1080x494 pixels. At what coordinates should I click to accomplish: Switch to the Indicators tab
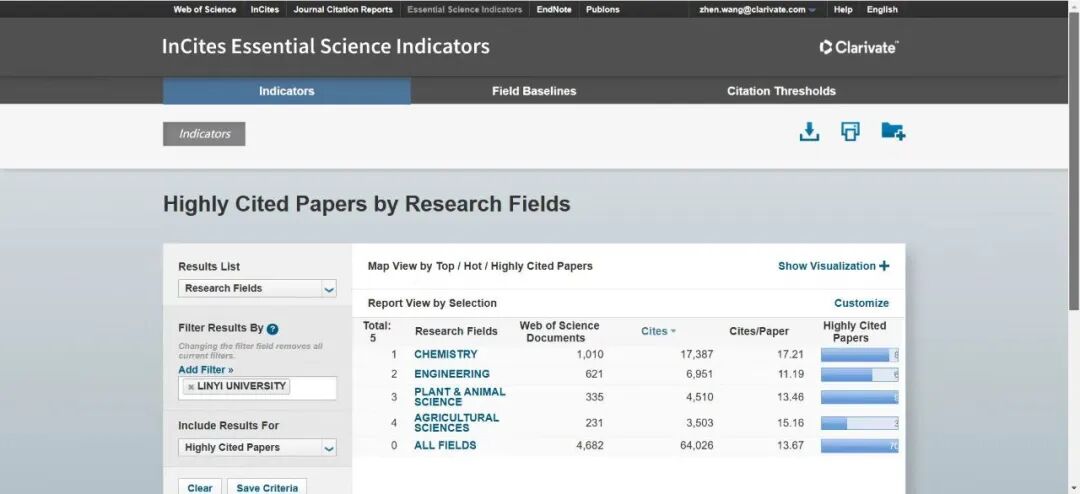287,91
